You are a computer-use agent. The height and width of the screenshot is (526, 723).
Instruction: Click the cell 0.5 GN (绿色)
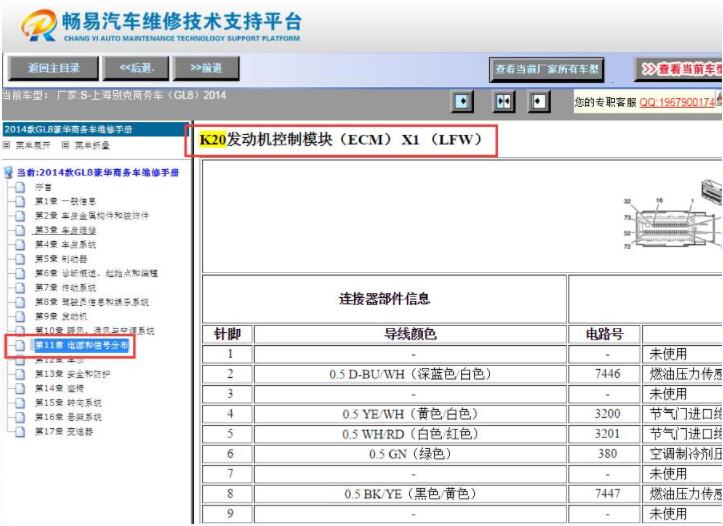410,454
